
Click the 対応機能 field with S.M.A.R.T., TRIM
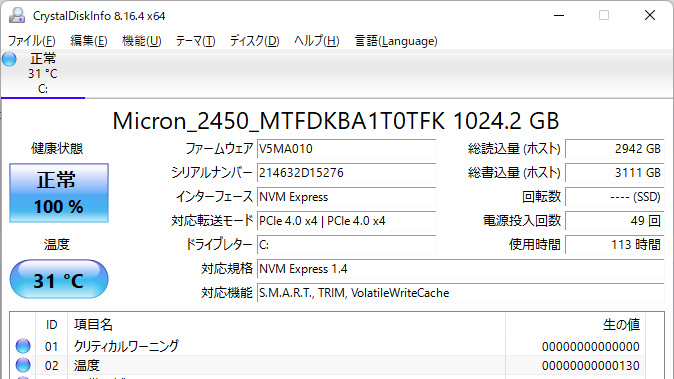pyautogui.click(x=461, y=293)
